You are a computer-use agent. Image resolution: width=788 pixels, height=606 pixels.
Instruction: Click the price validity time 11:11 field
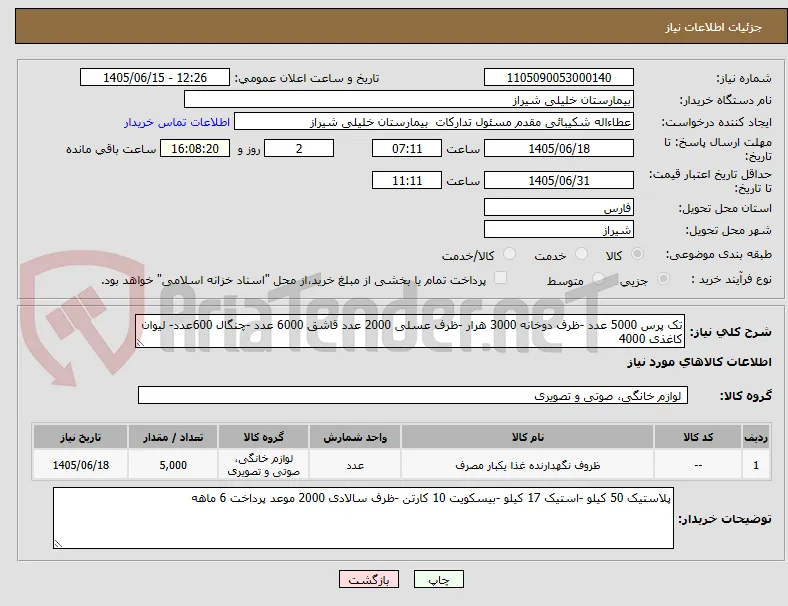click(x=407, y=180)
